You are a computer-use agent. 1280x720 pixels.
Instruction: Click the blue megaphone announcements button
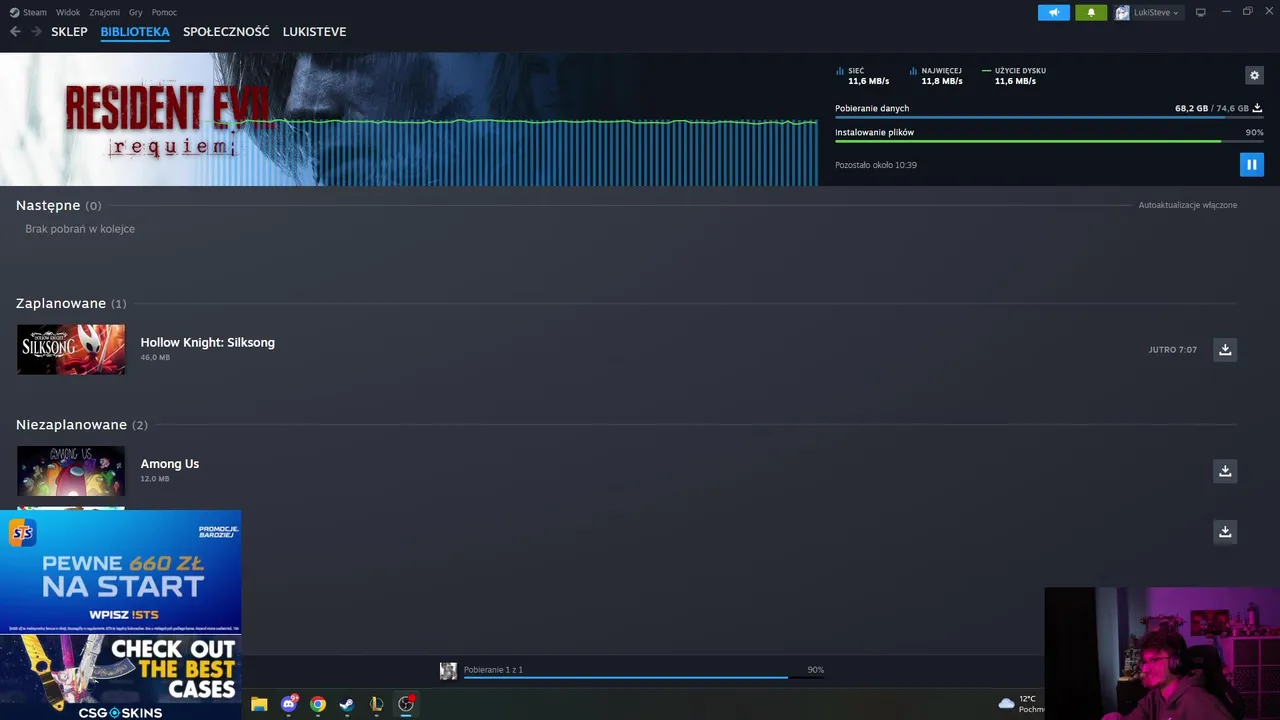[x=1054, y=12]
